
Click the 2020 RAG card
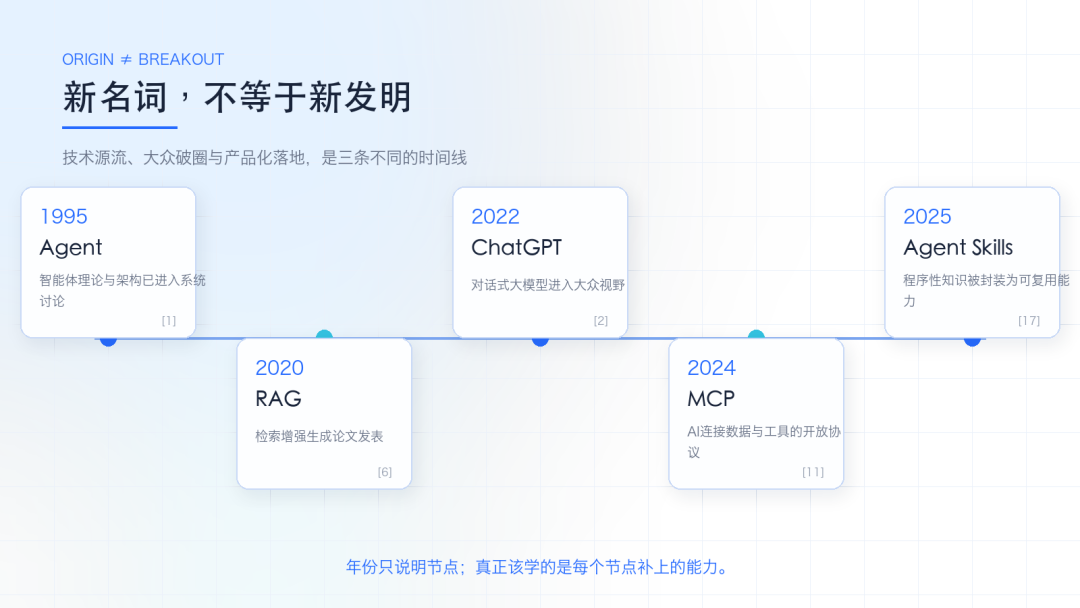(324, 413)
